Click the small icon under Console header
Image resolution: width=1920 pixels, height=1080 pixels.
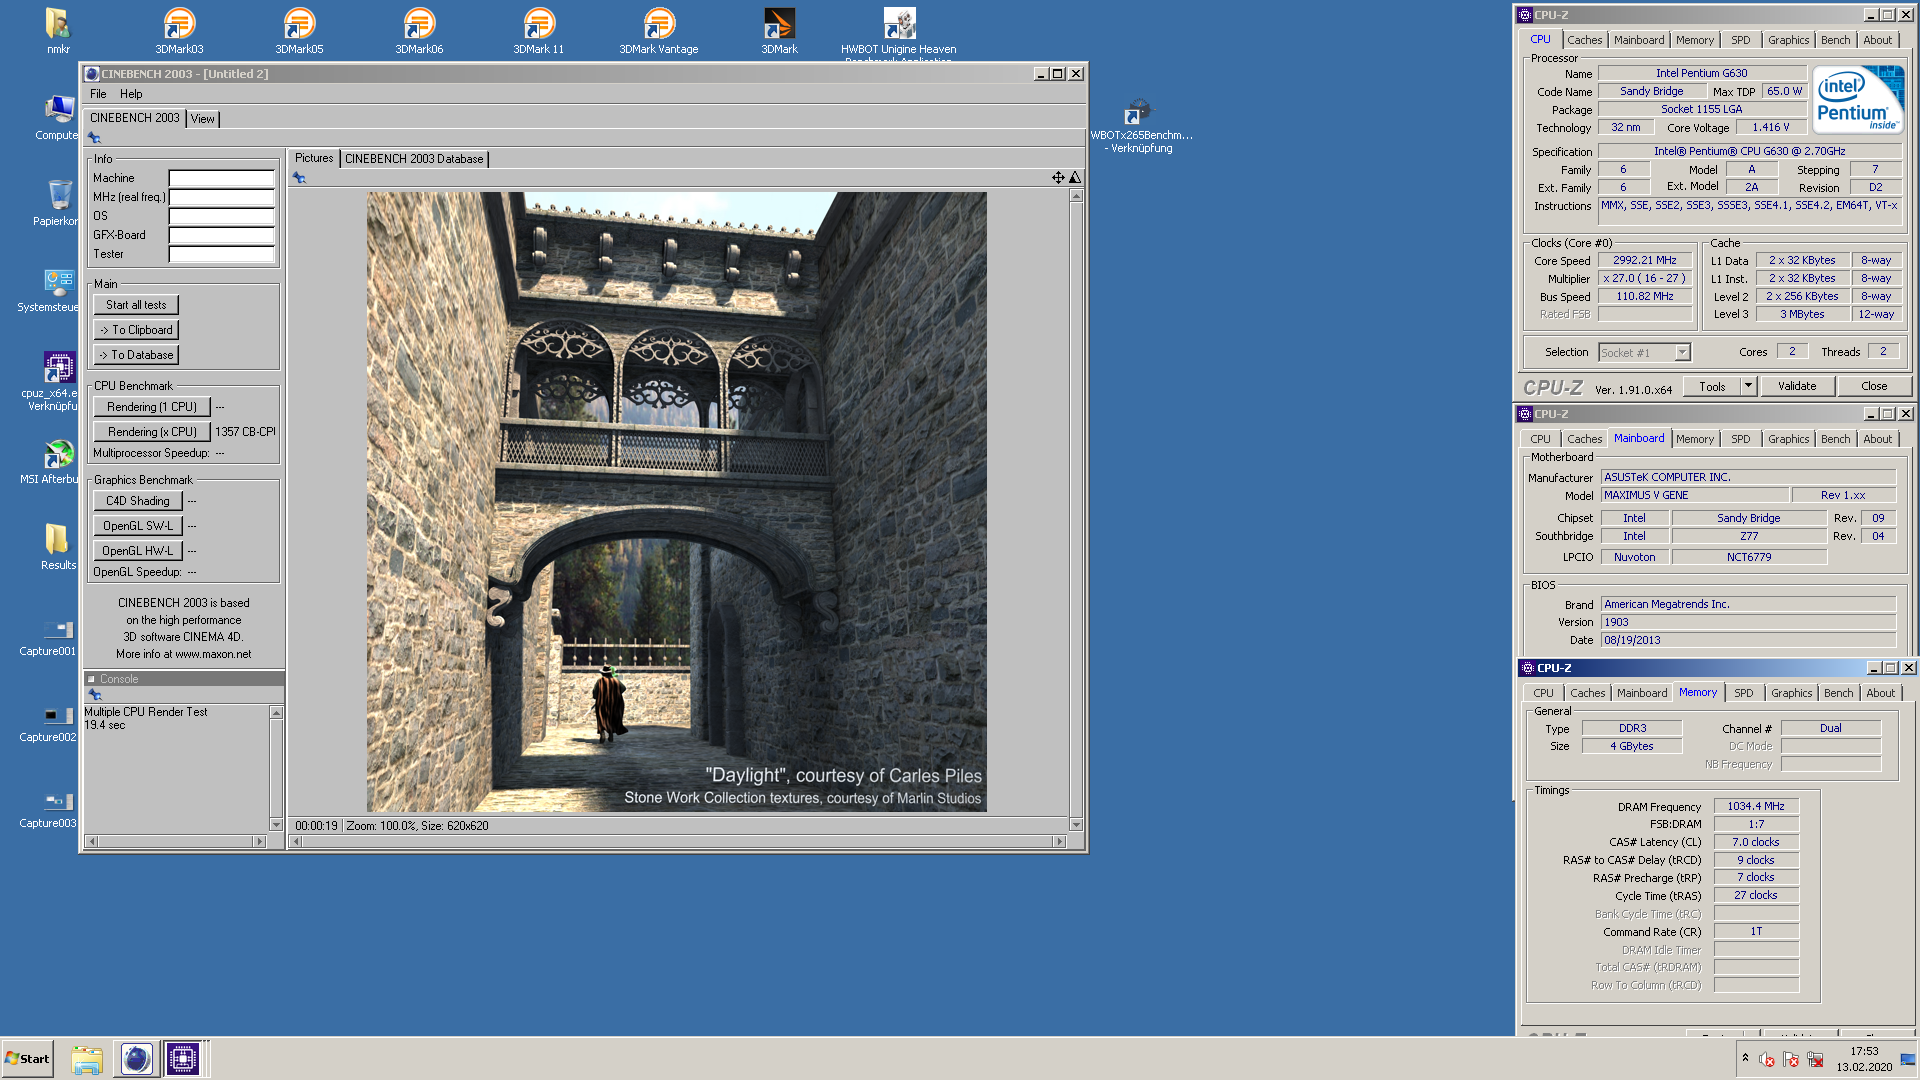click(x=95, y=694)
